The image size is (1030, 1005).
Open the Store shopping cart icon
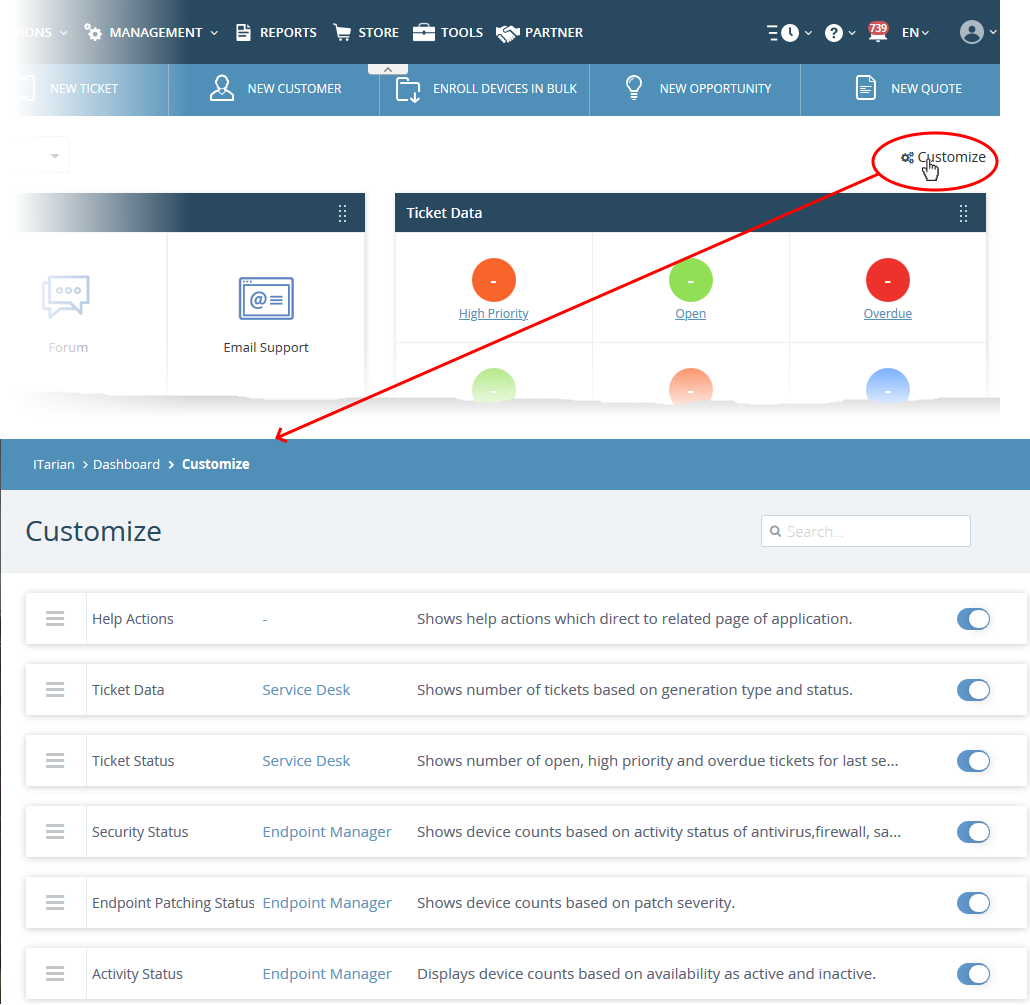click(342, 32)
